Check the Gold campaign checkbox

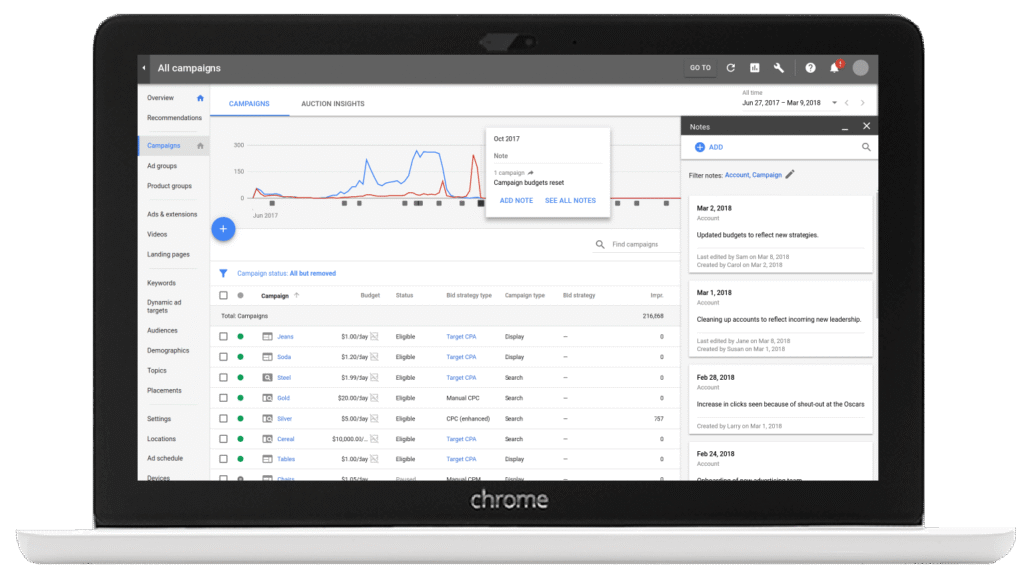click(223, 398)
